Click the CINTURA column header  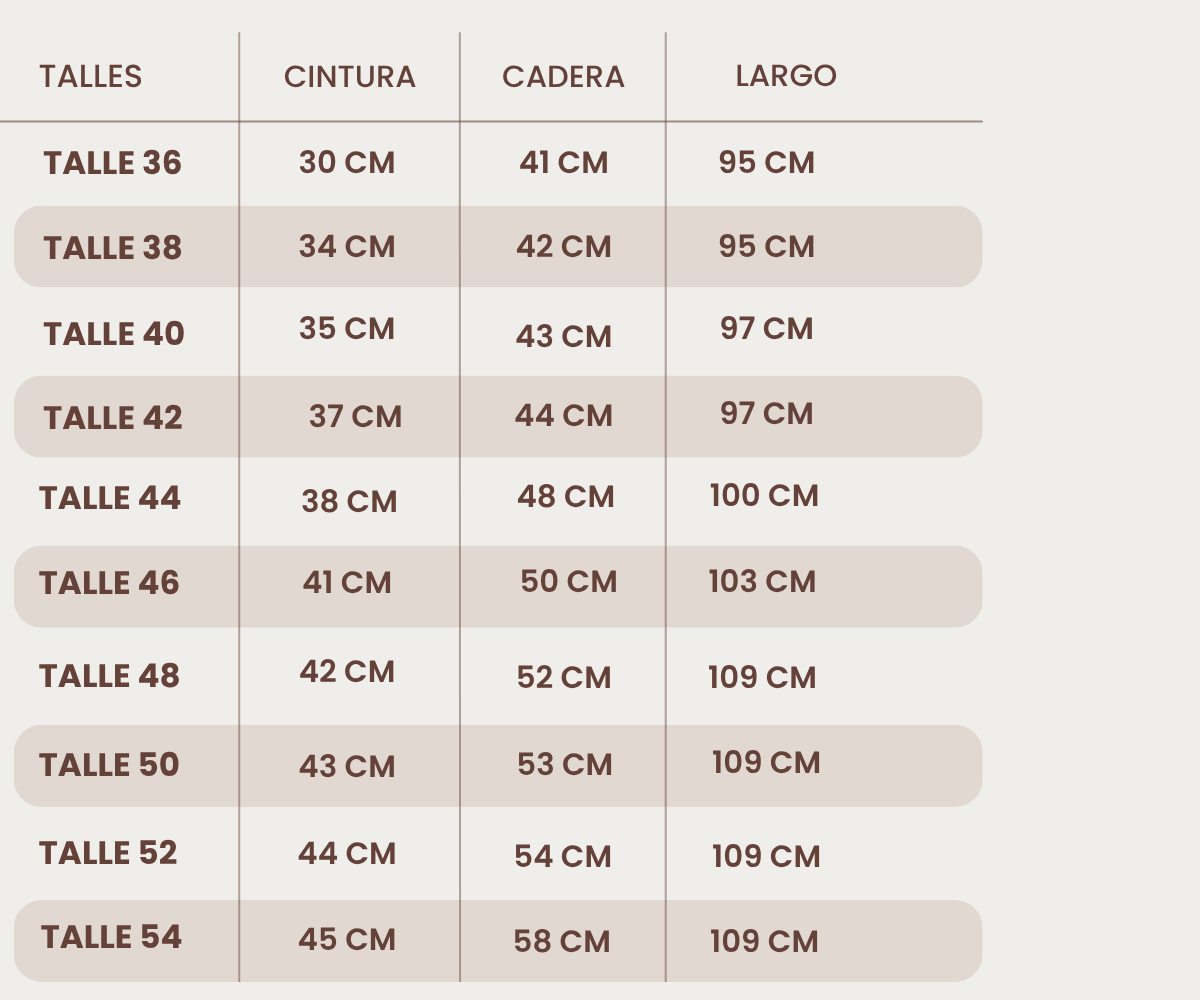[350, 77]
